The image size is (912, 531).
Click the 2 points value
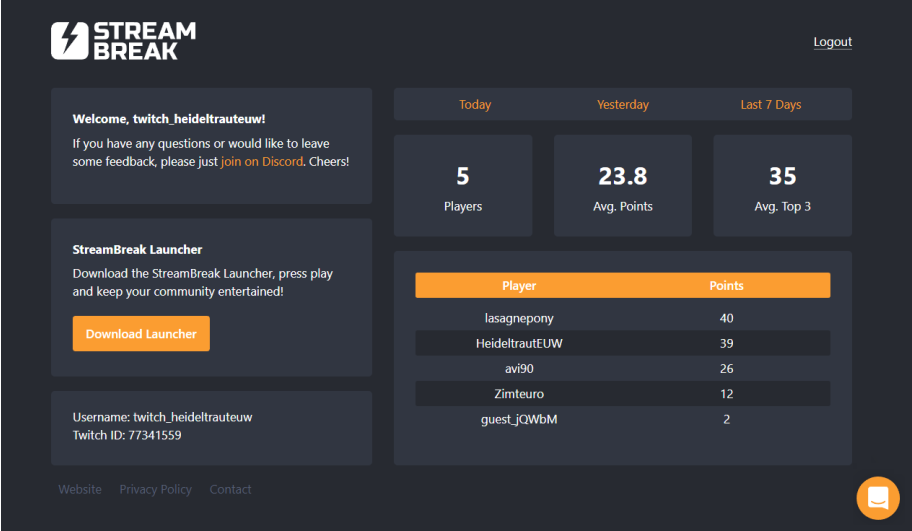pos(726,419)
